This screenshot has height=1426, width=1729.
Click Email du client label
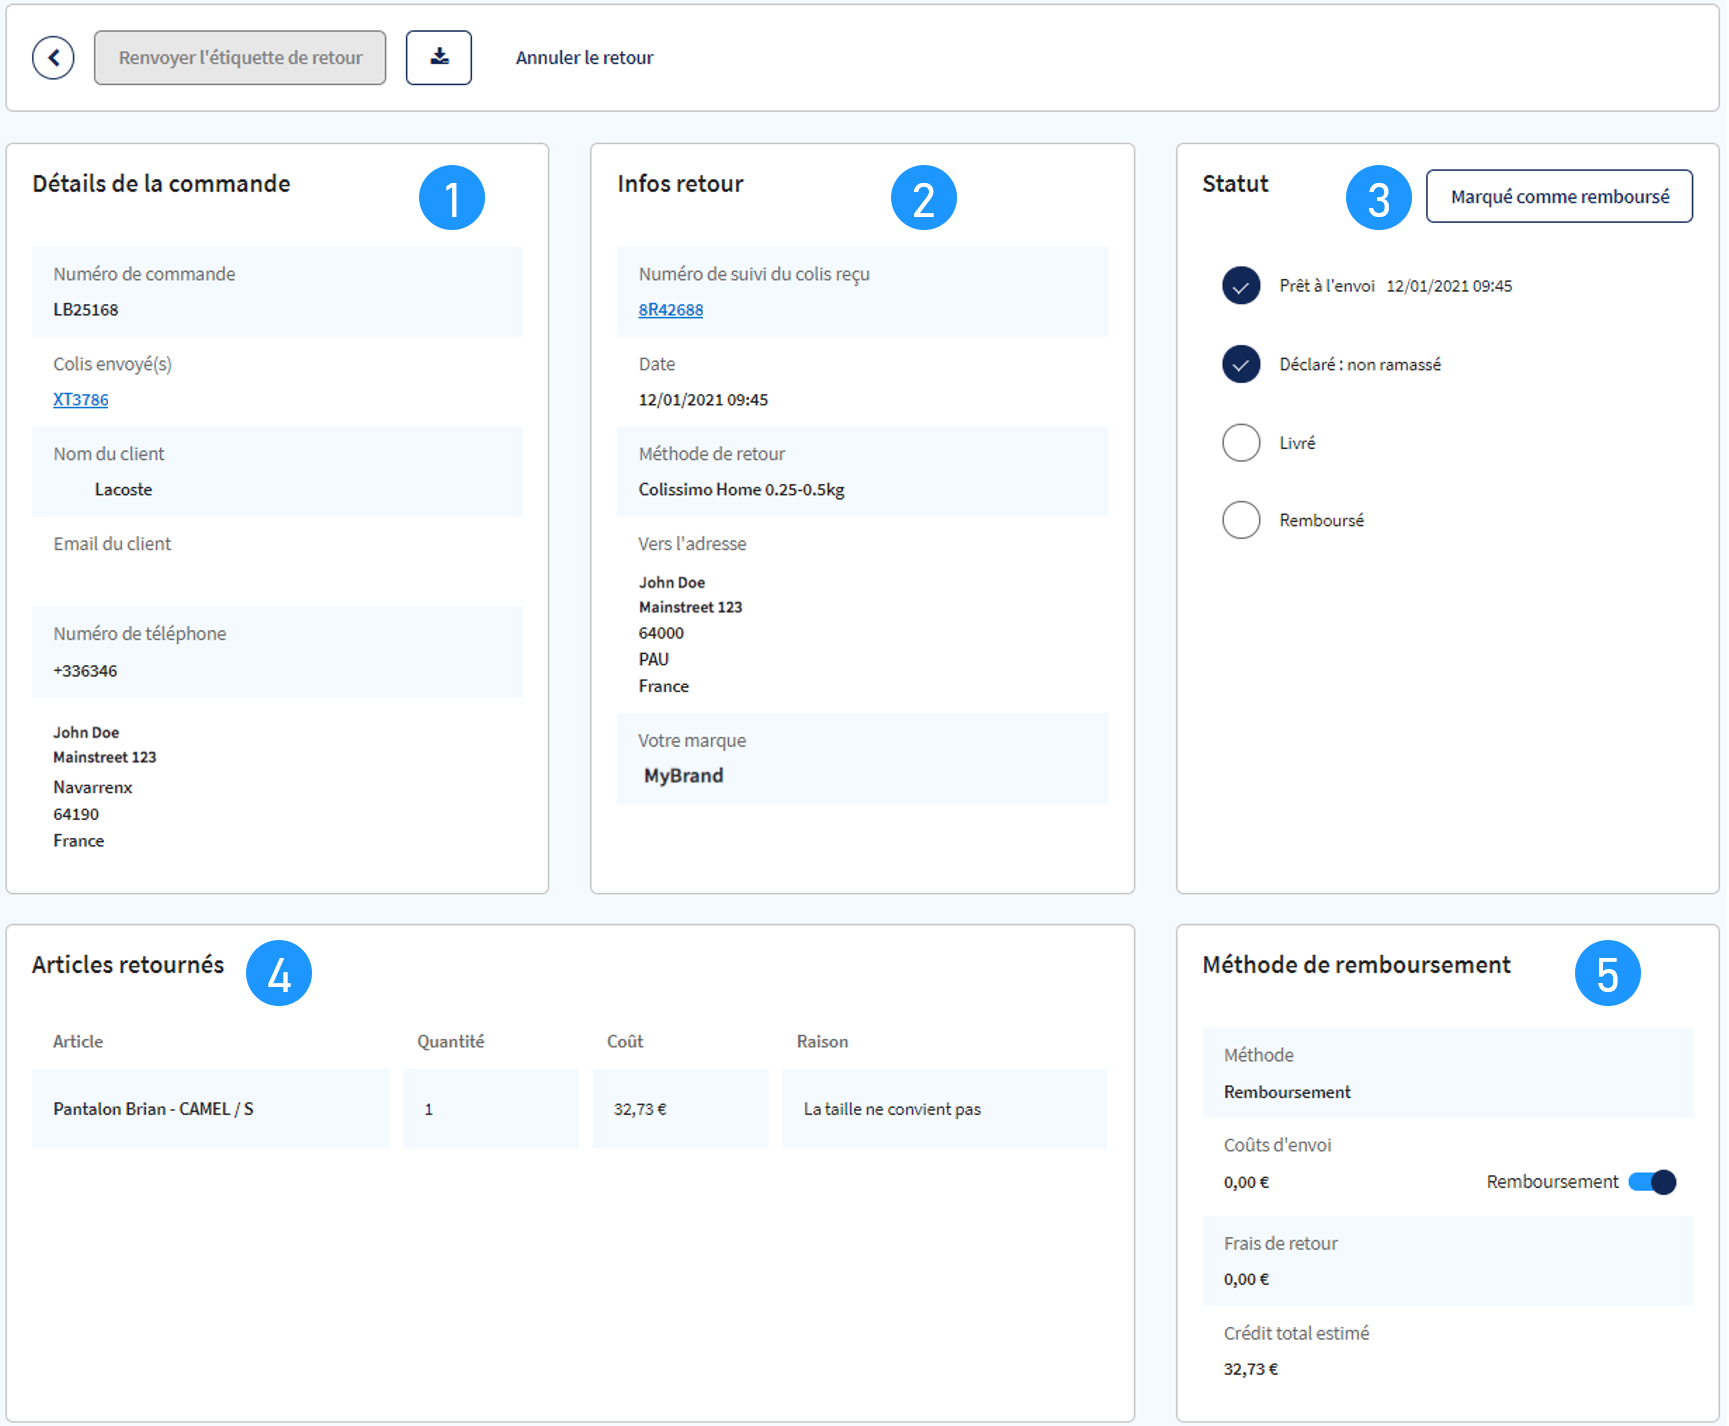click(x=112, y=544)
